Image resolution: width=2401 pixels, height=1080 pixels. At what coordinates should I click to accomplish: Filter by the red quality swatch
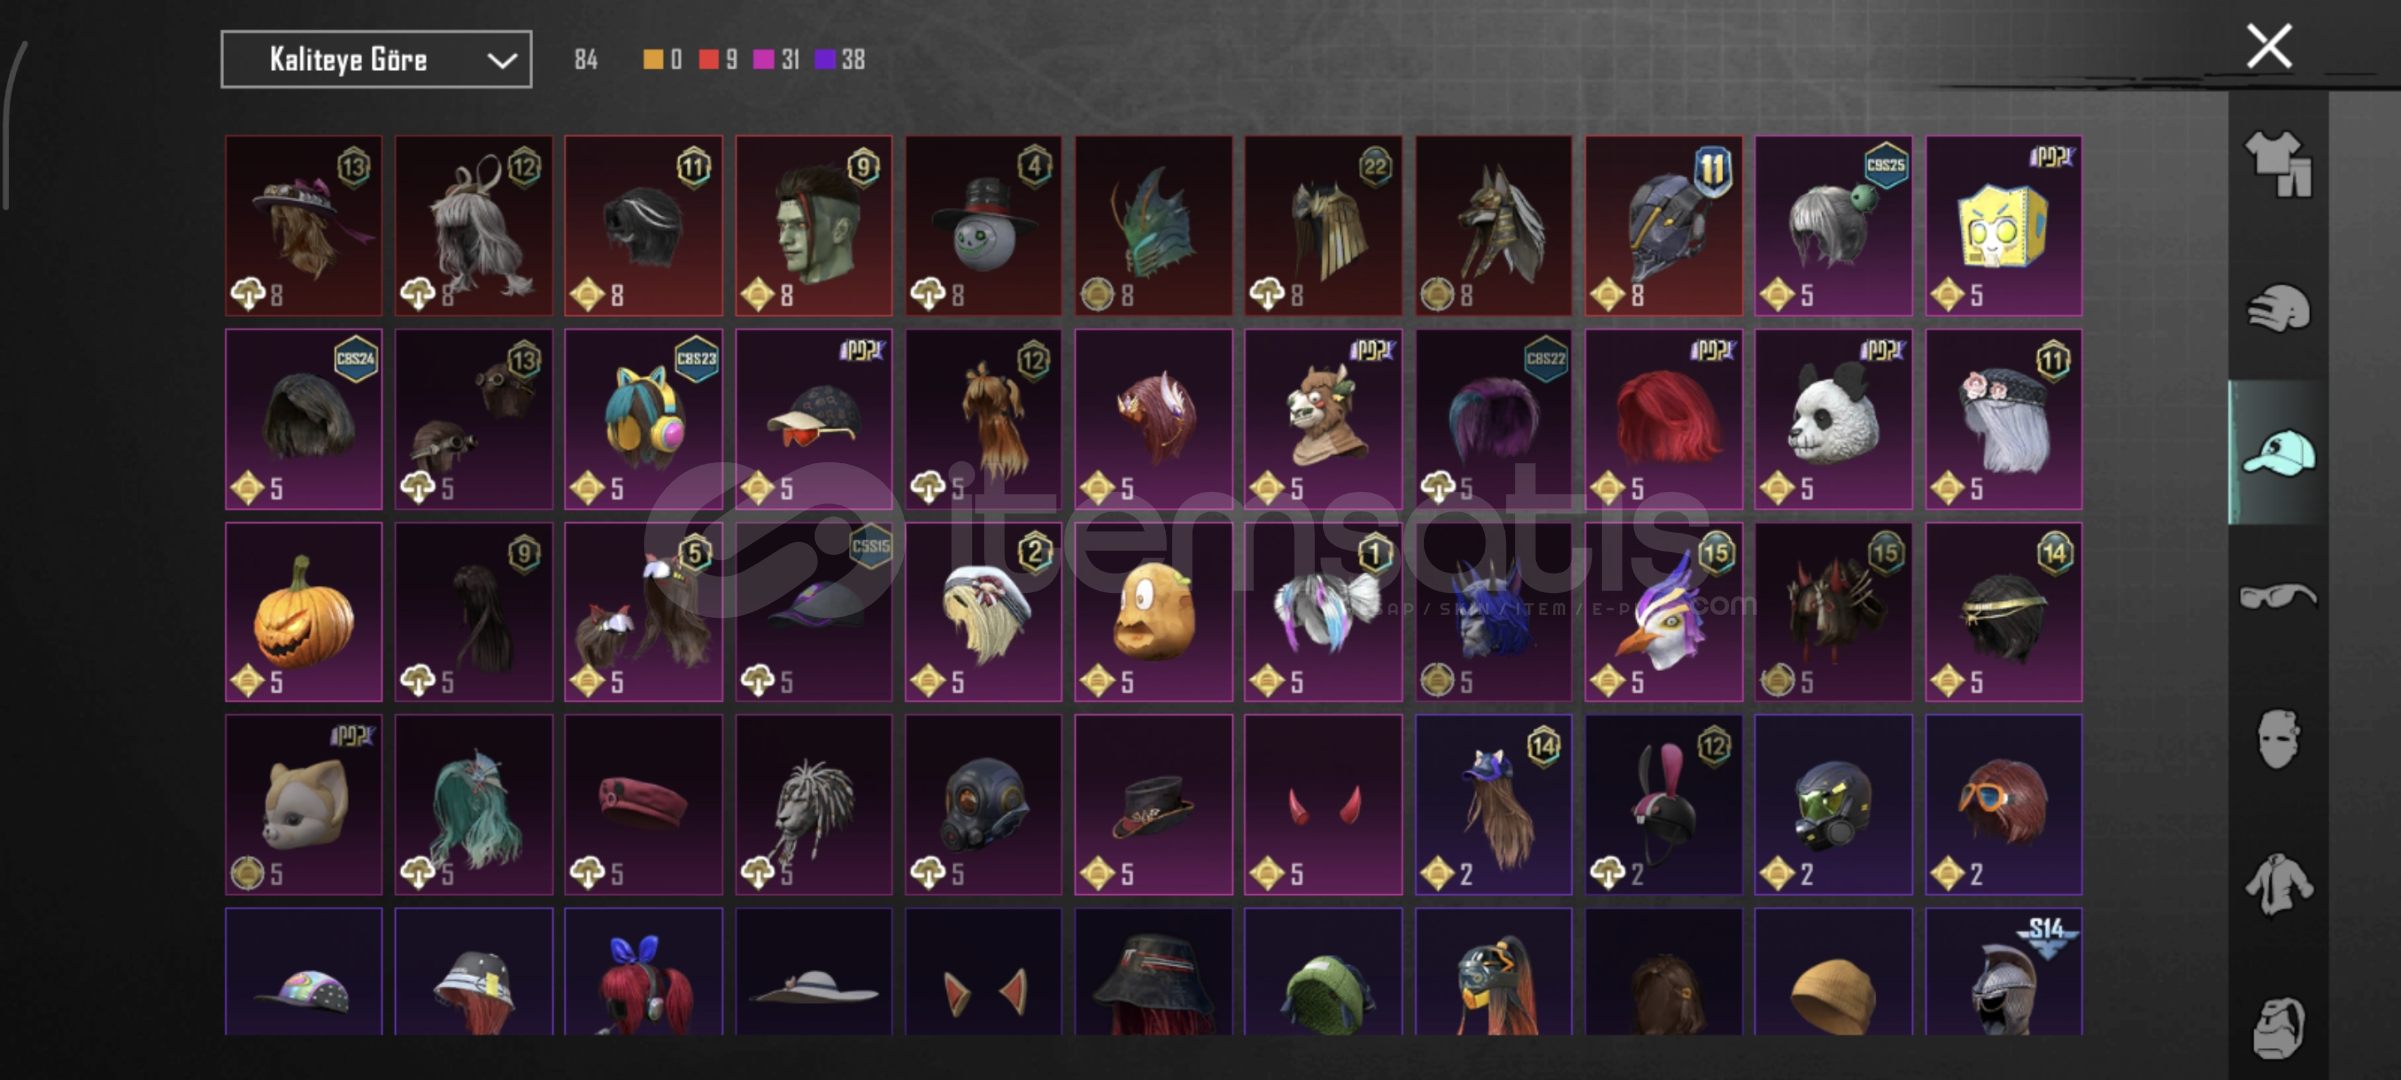(x=708, y=60)
